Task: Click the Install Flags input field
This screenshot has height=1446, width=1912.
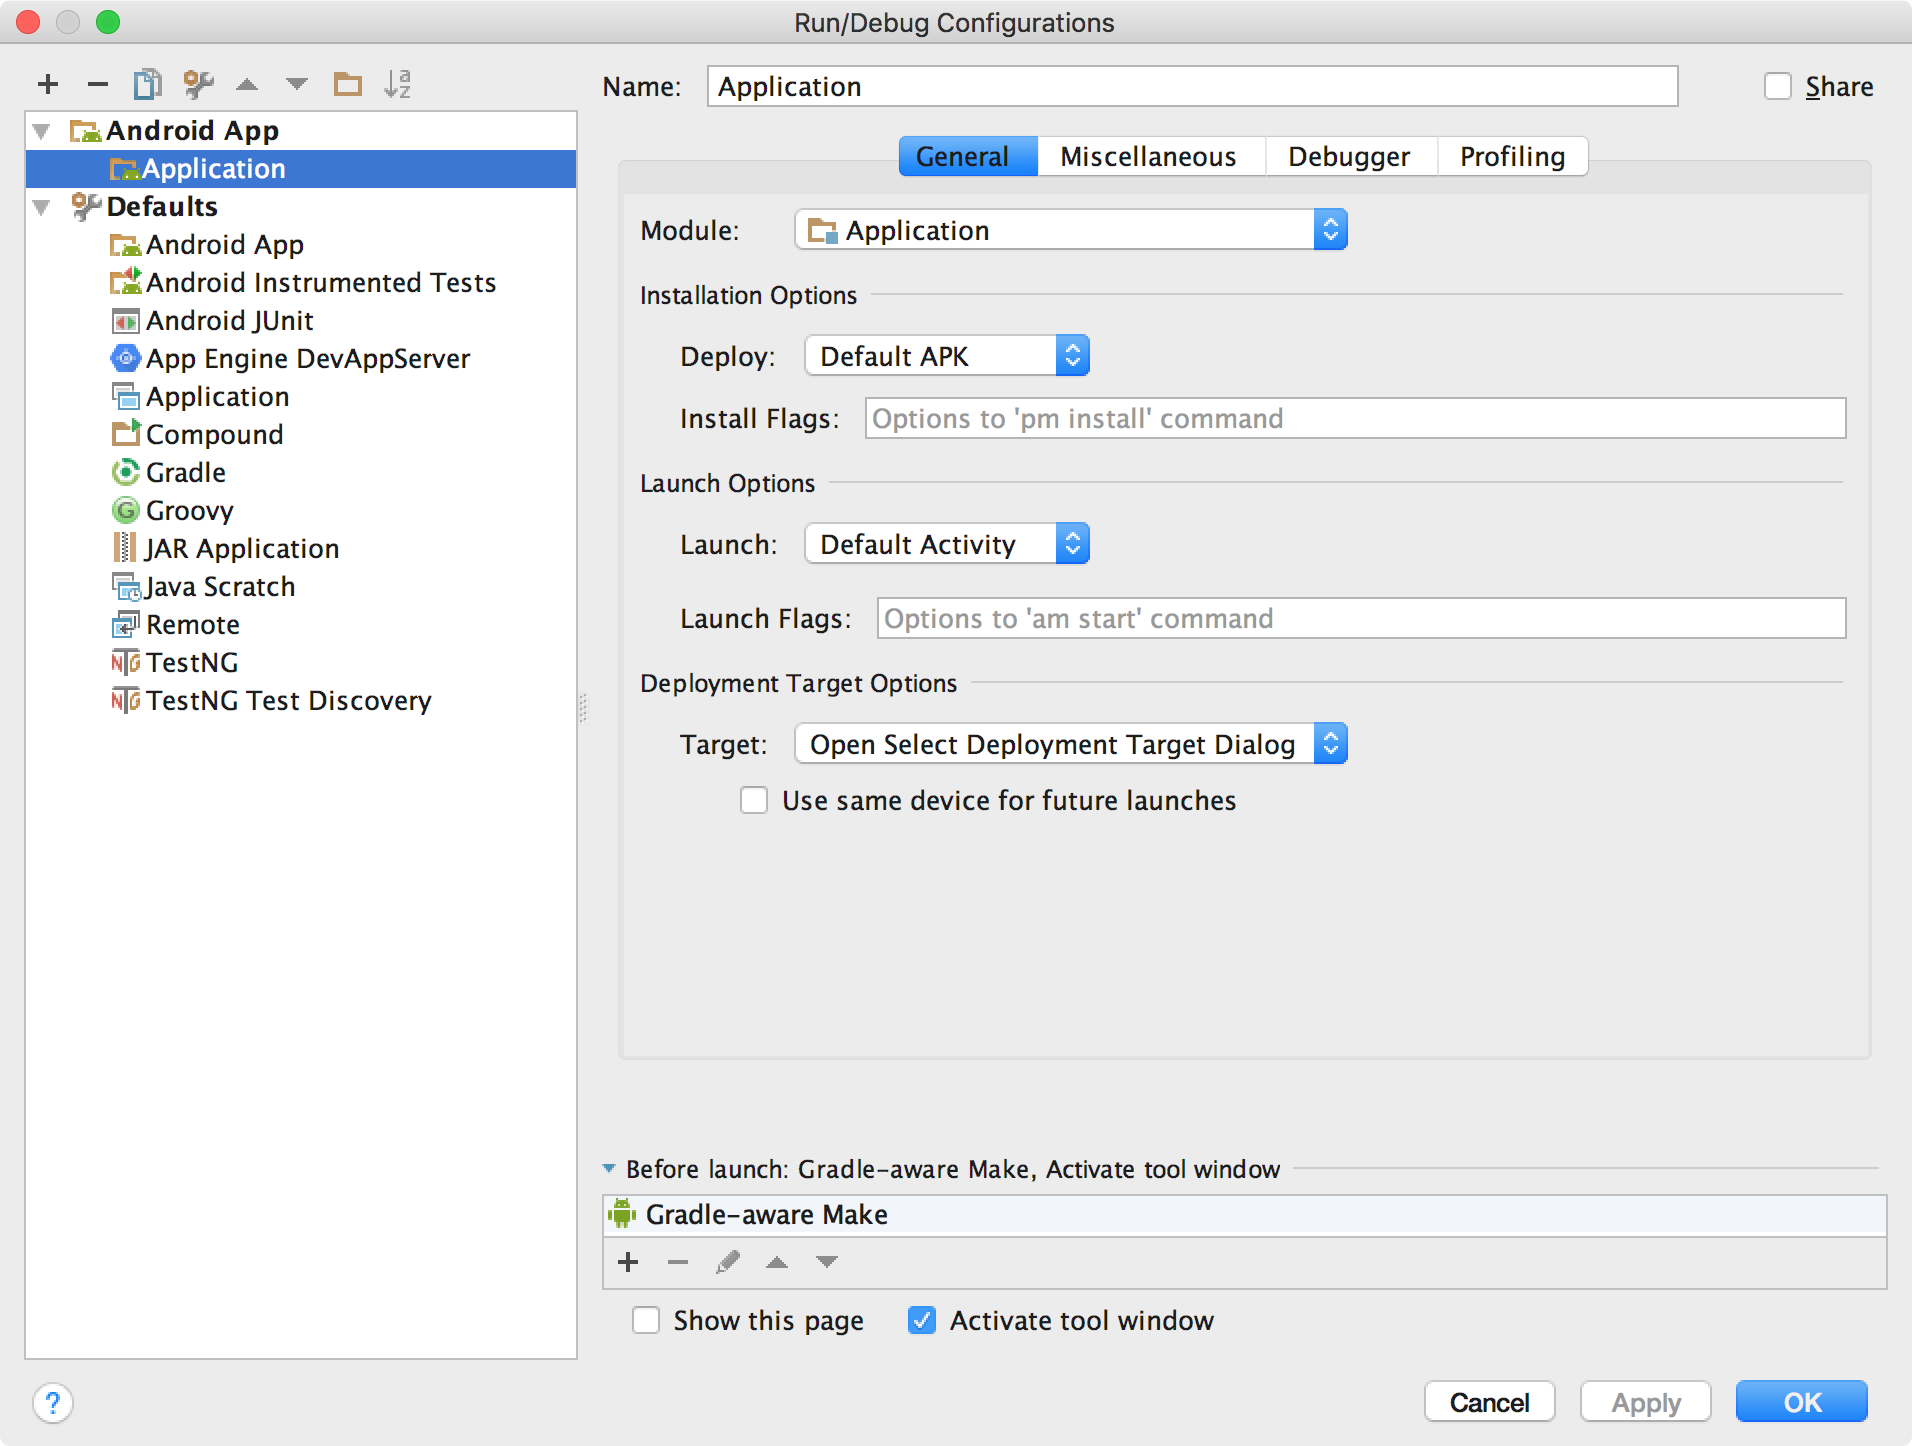Action: coord(1354,419)
